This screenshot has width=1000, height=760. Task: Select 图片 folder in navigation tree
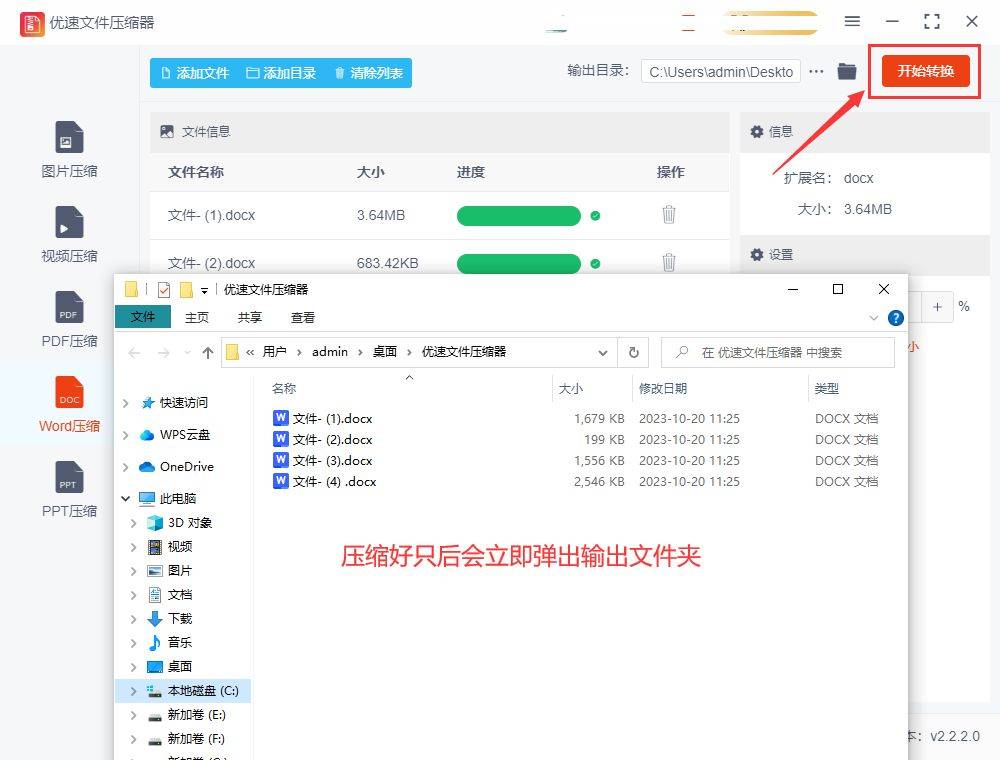tap(179, 571)
